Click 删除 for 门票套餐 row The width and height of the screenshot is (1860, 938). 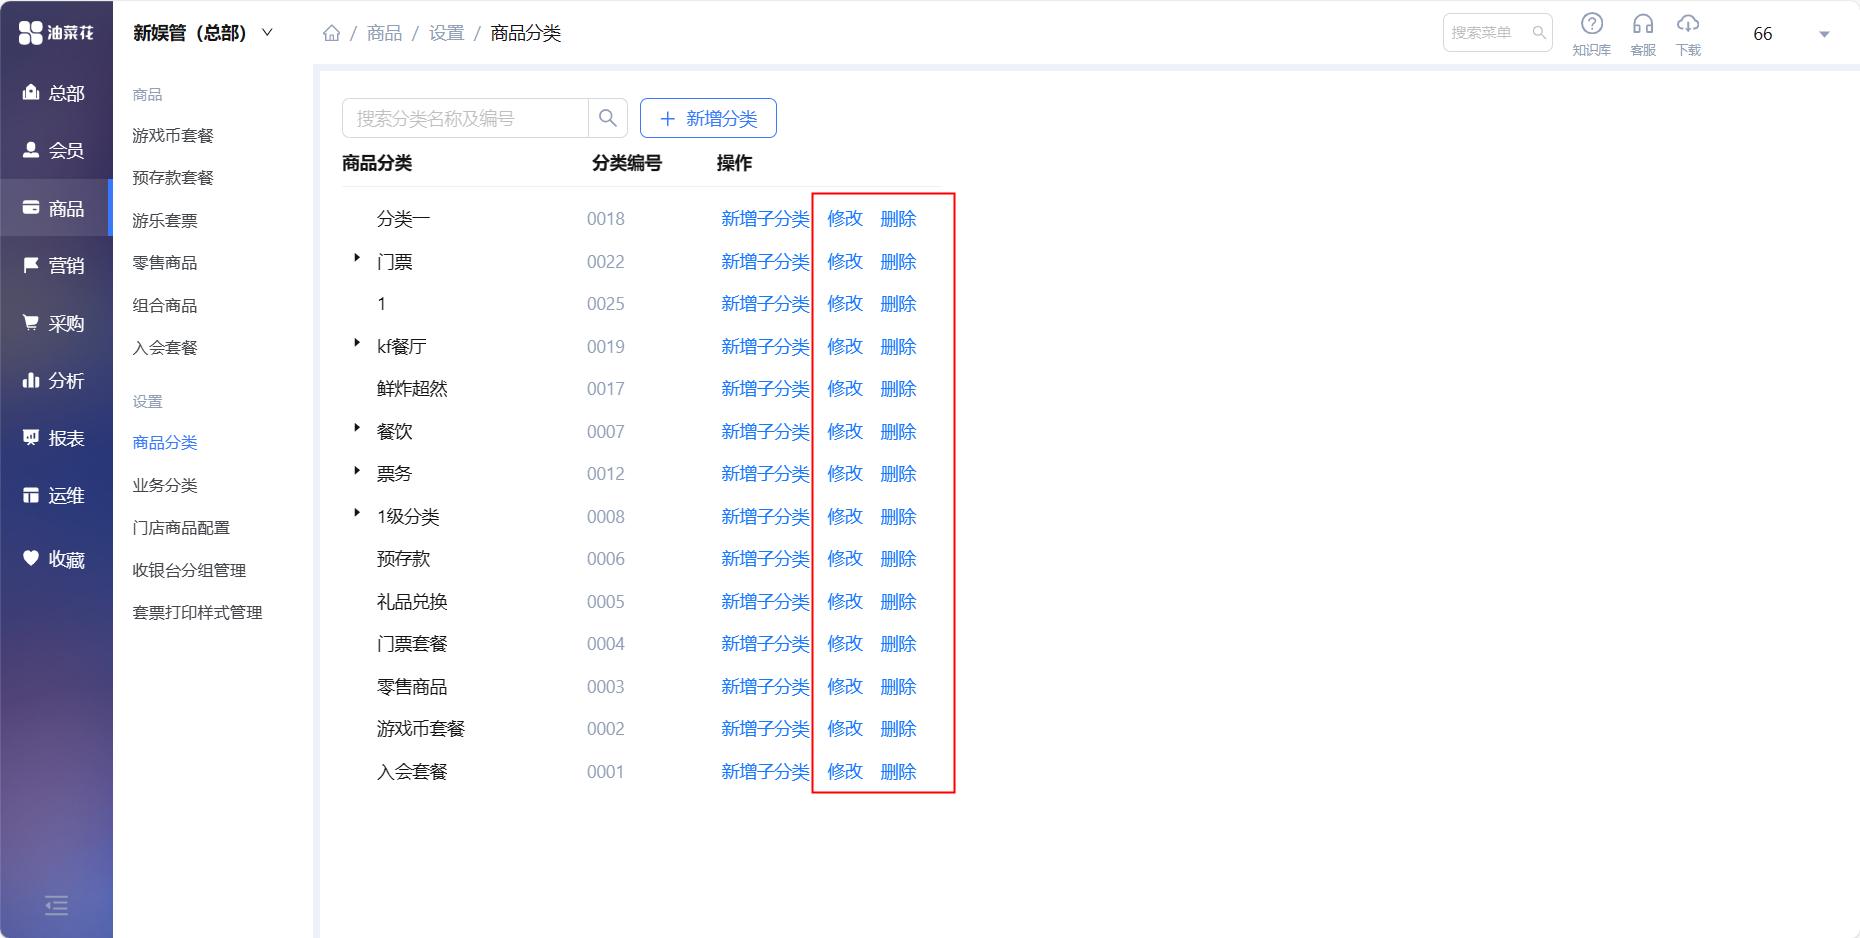(898, 644)
